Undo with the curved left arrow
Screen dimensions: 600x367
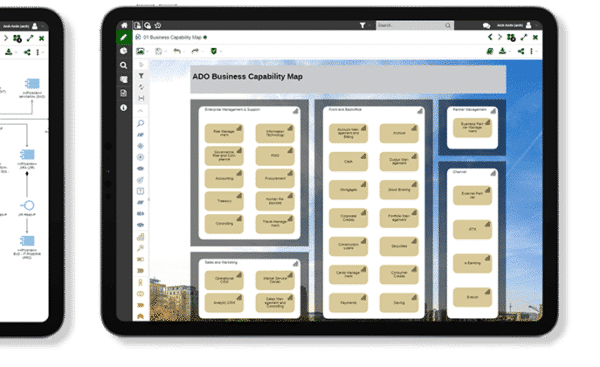click(177, 51)
